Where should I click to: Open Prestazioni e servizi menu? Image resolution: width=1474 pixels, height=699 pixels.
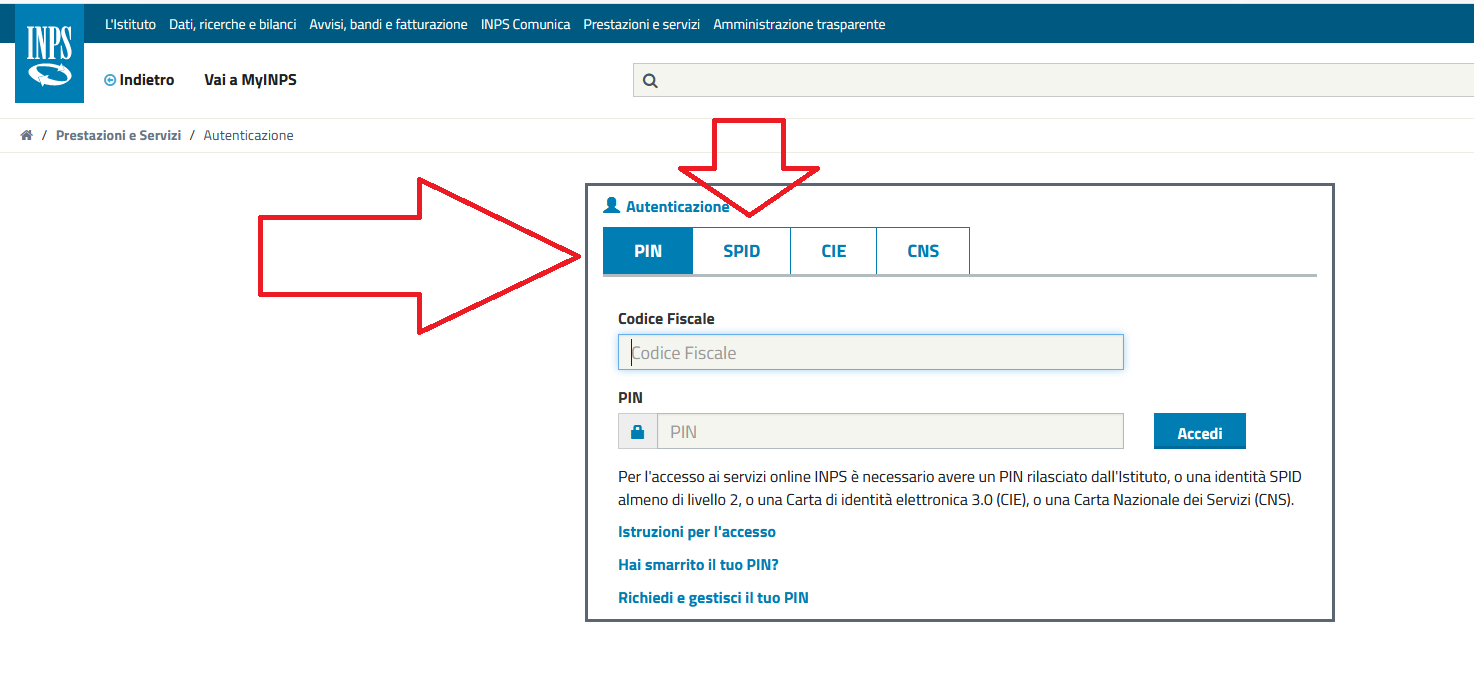642,24
